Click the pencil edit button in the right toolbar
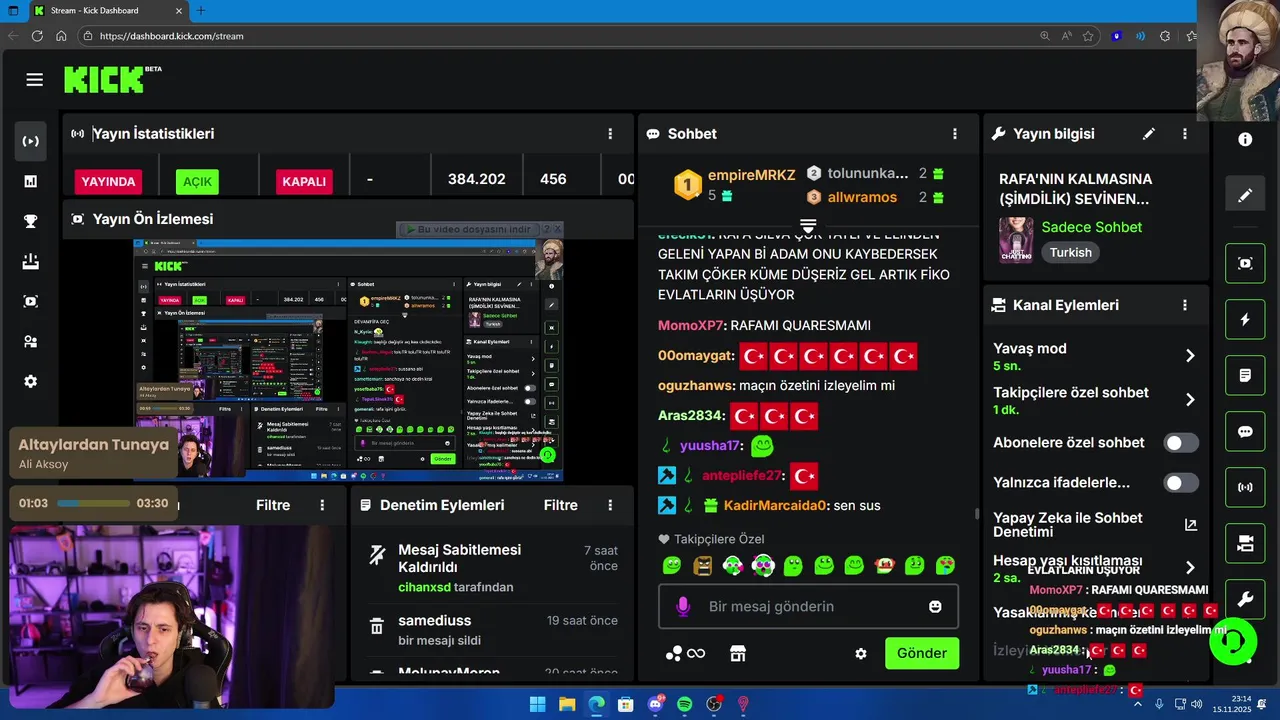 pyautogui.click(x=1245, y=195)
